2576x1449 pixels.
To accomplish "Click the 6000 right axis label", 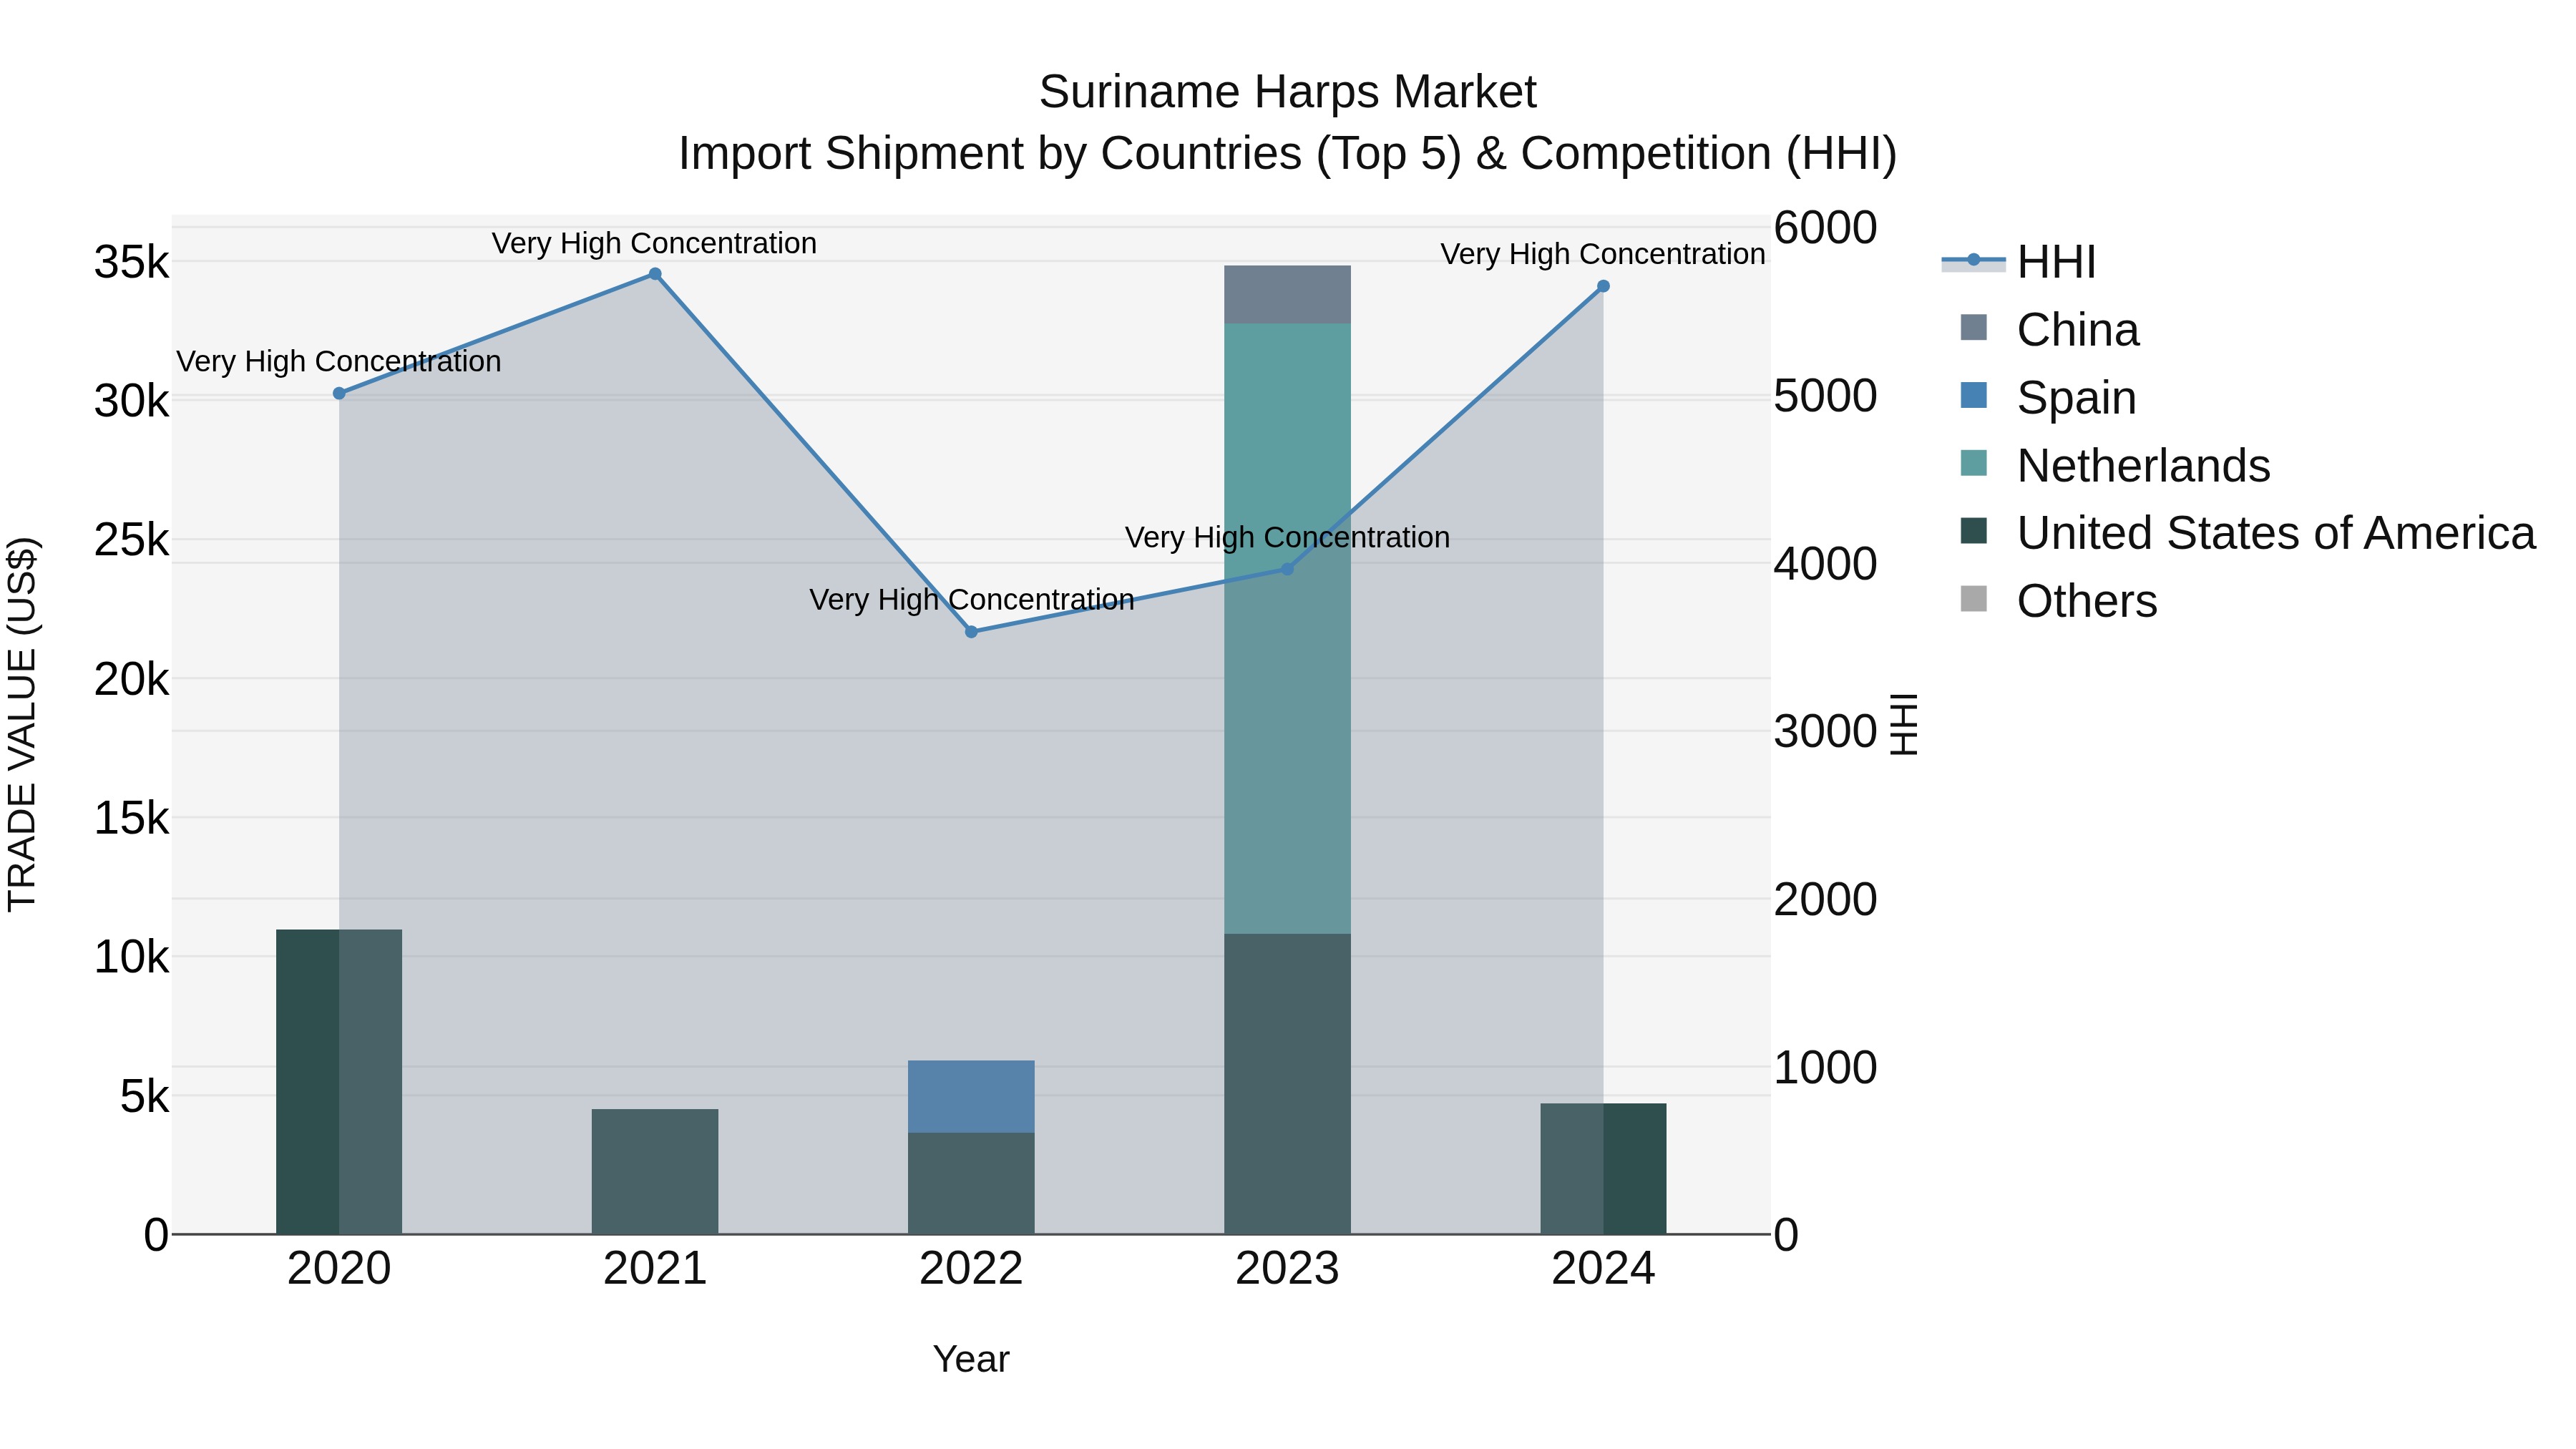I will pos(1826,228).
